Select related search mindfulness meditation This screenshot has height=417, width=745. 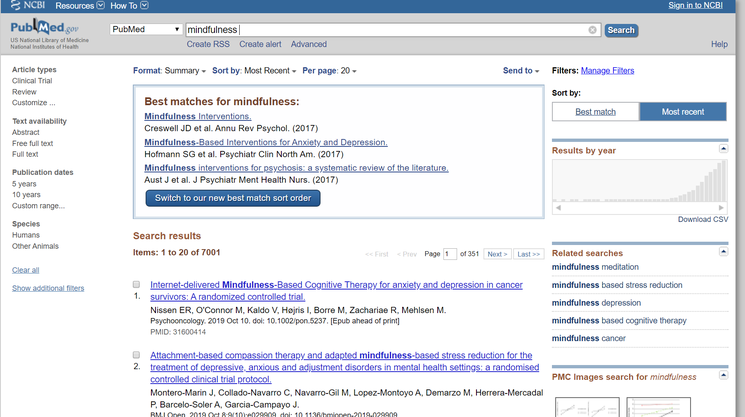click(x=595, y=267)
